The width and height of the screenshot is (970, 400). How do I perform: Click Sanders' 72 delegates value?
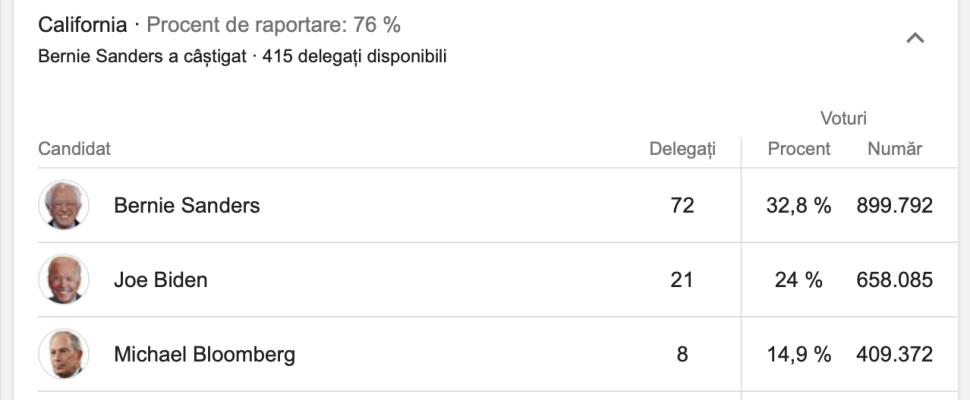pyautogui.click(x=682, y=205)
